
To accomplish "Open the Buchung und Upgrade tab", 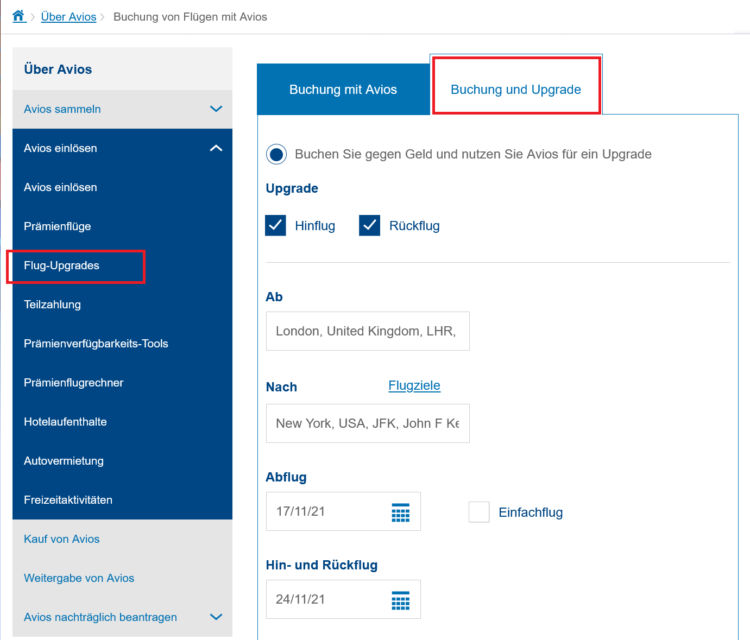I will click(x=516, y=89).
